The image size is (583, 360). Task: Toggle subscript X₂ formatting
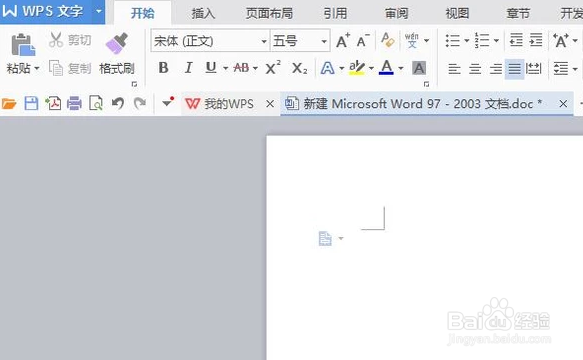tap(300, 69)
